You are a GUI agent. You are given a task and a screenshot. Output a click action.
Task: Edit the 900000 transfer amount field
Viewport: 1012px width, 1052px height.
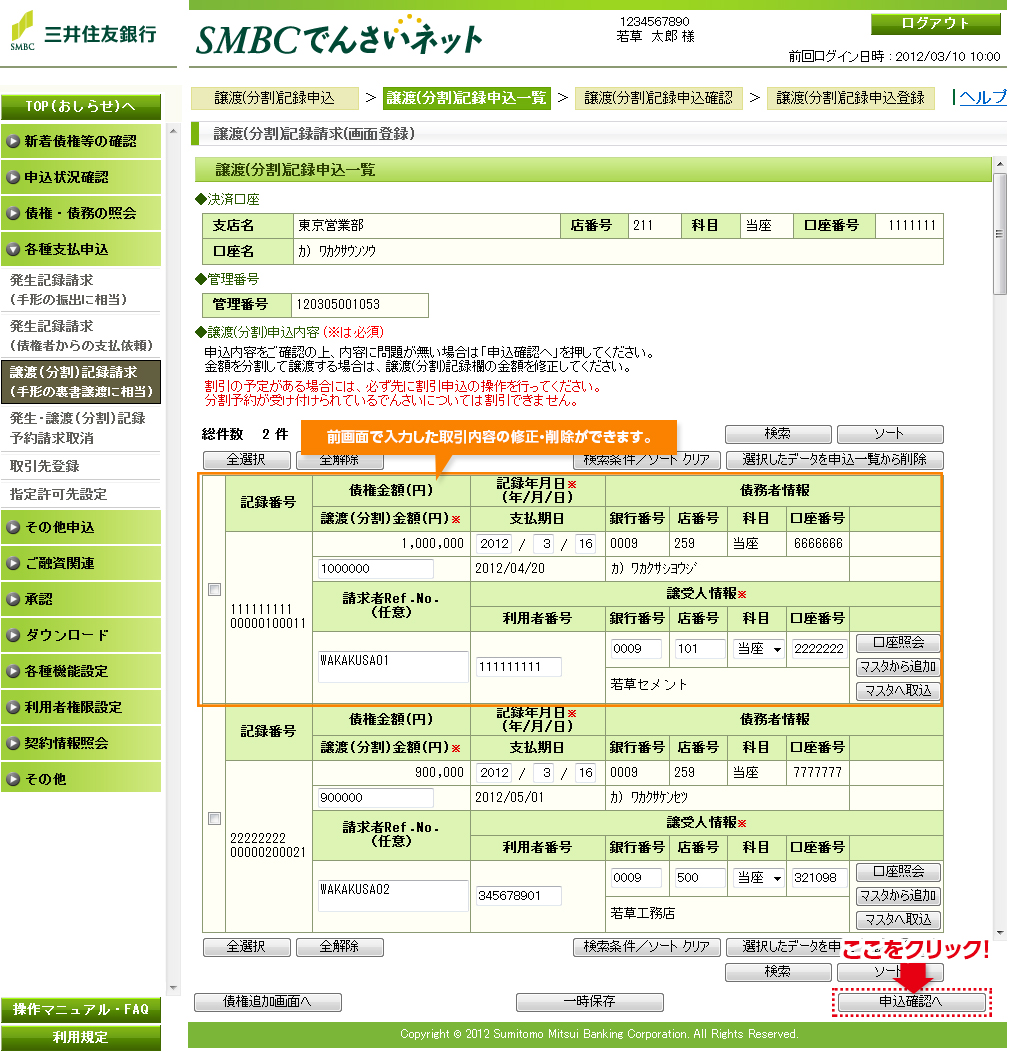click(376, 798)
